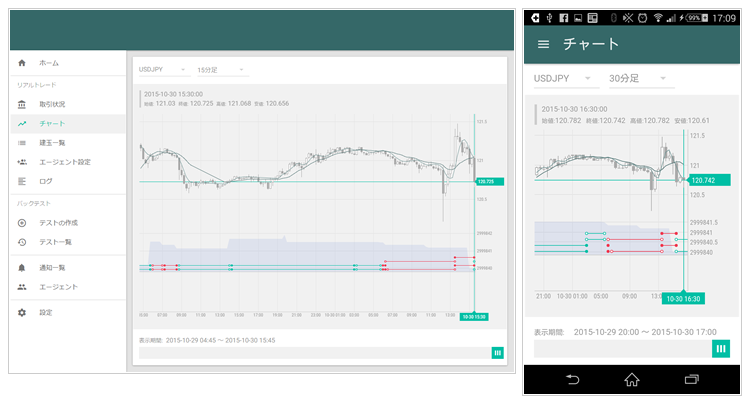Click the 2015-10-30 16:30:00 timestamp on mobile
This screenshot has height=408, width=750.
coord(574,109)
